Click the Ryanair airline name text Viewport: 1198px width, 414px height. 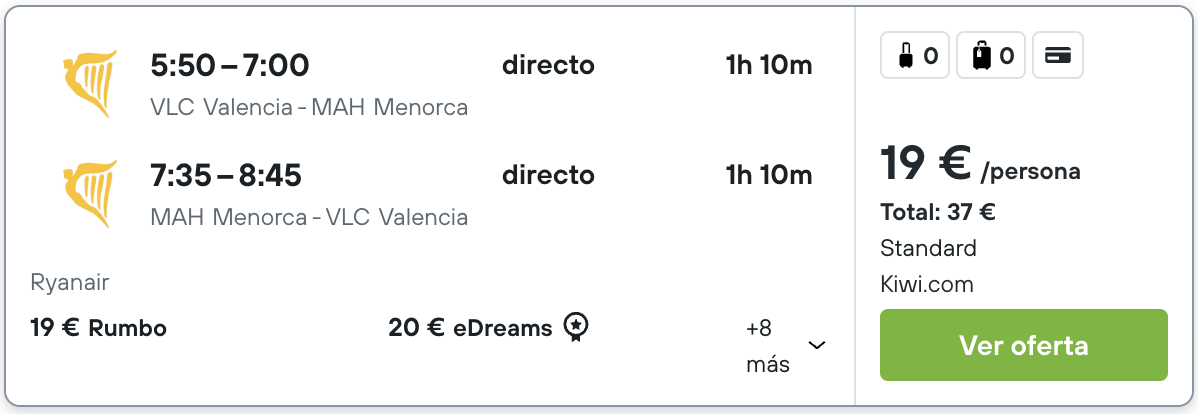coord(70,283)
